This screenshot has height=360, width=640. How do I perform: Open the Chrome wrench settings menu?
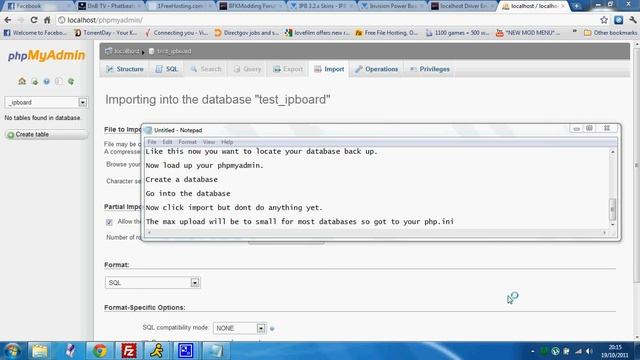(x=633, y=20)
